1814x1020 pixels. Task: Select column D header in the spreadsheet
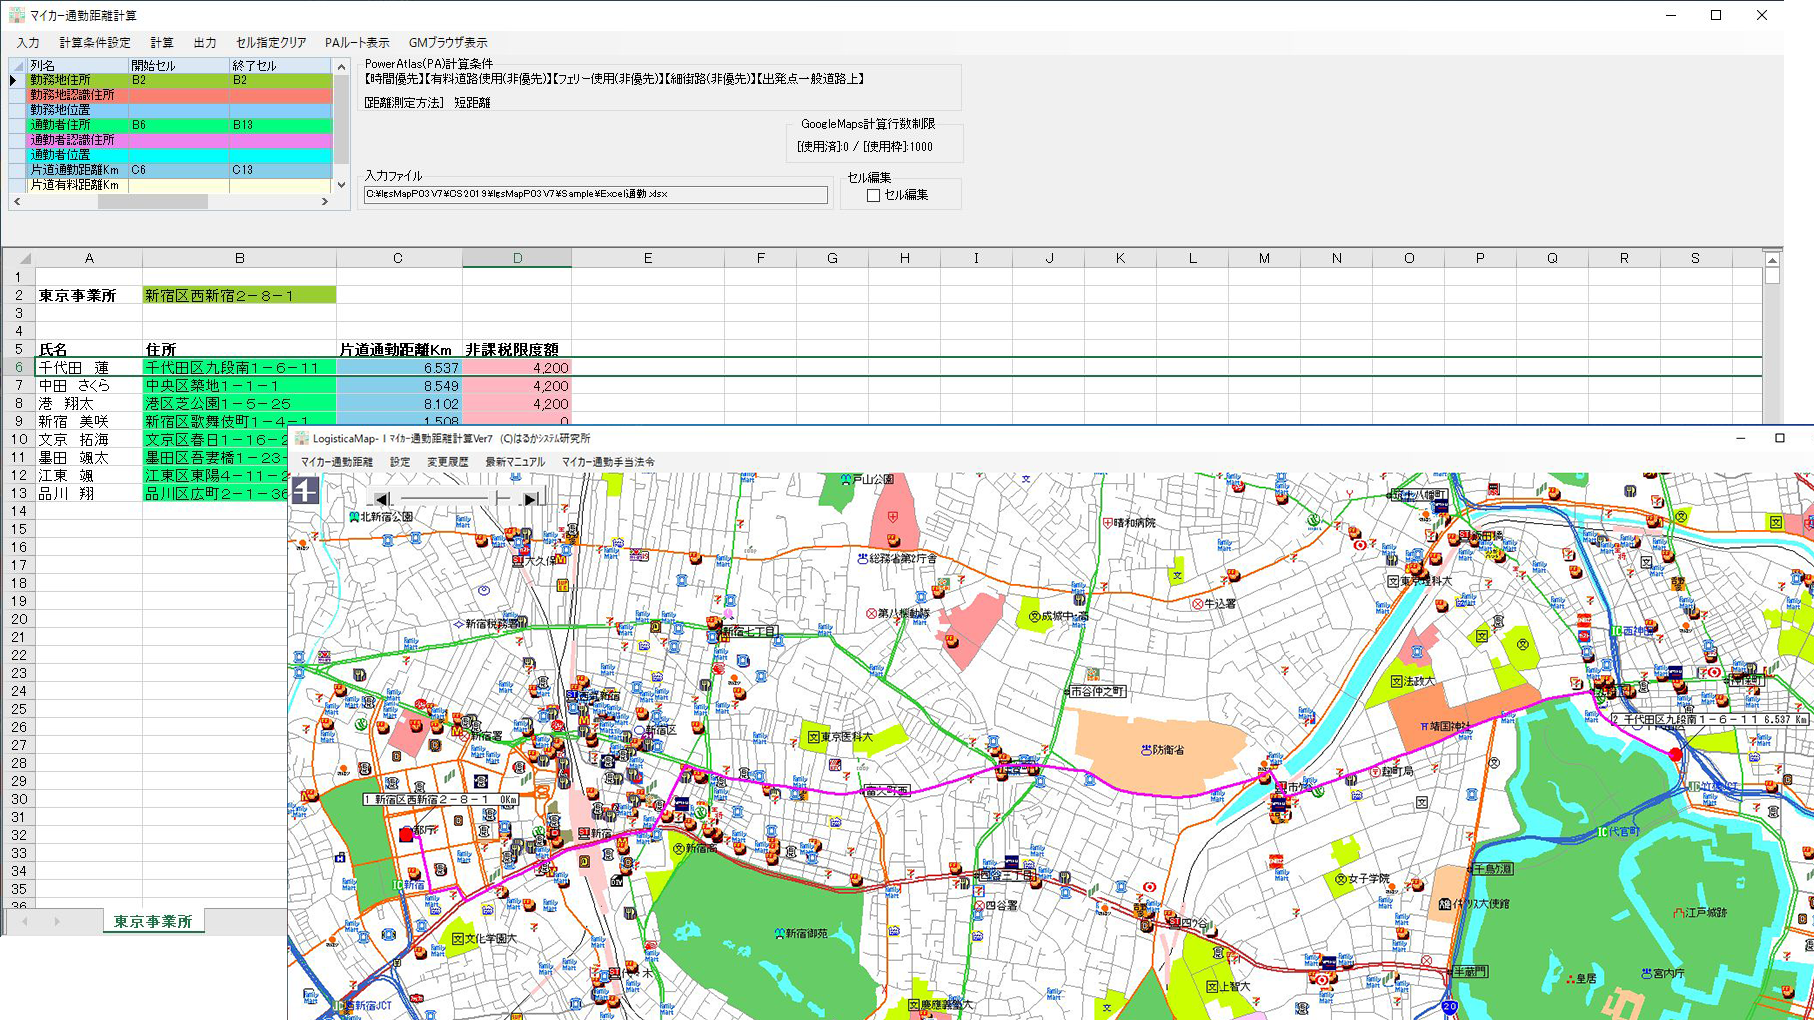coord(517,258)
